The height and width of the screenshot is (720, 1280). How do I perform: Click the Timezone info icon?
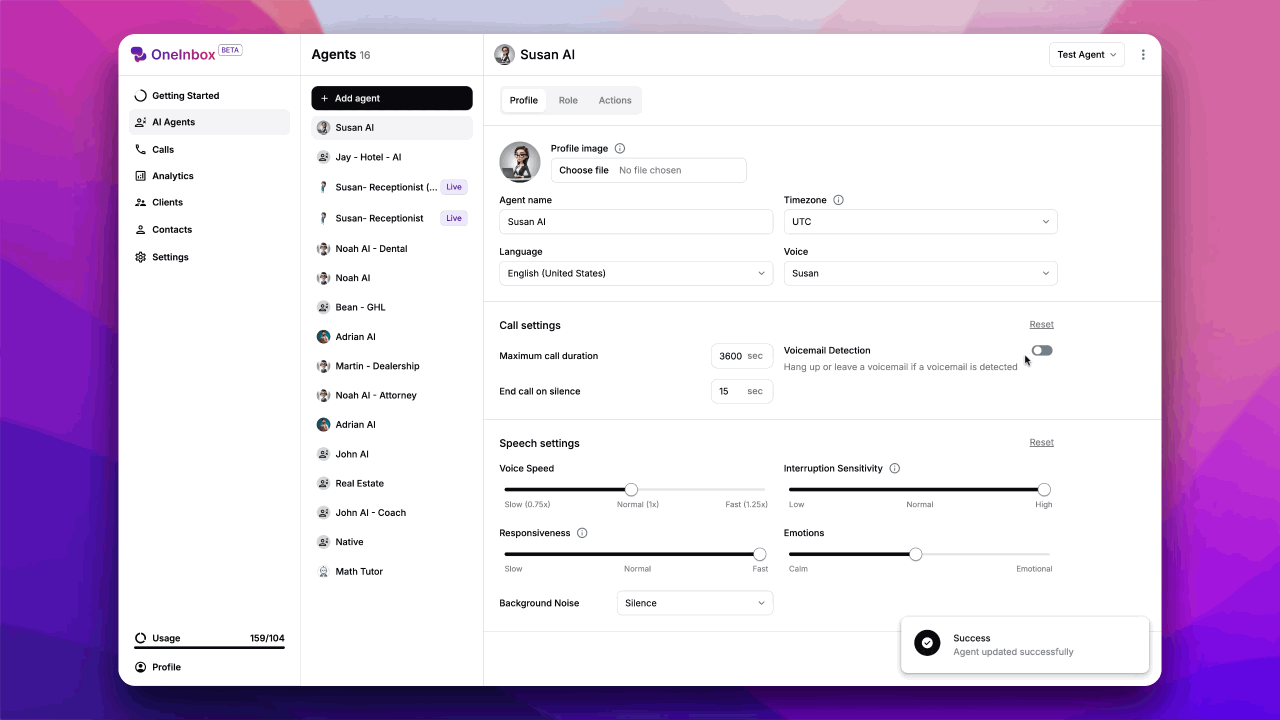click(x=838, y=200)
